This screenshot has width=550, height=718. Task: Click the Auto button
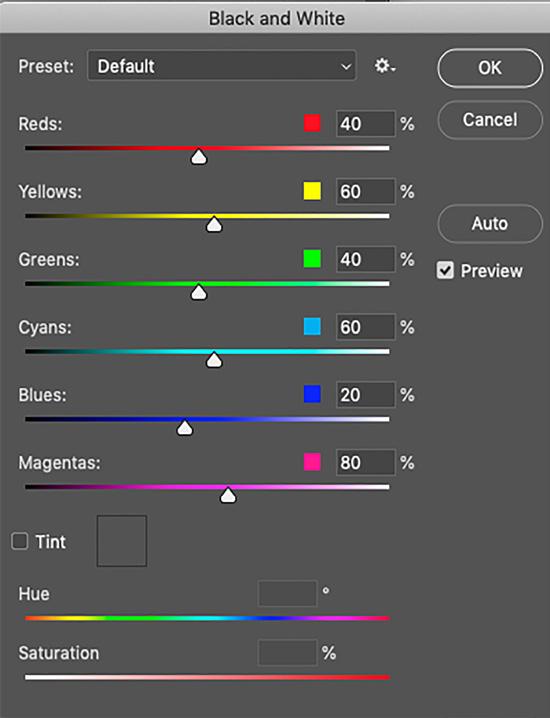pos(490,223)
